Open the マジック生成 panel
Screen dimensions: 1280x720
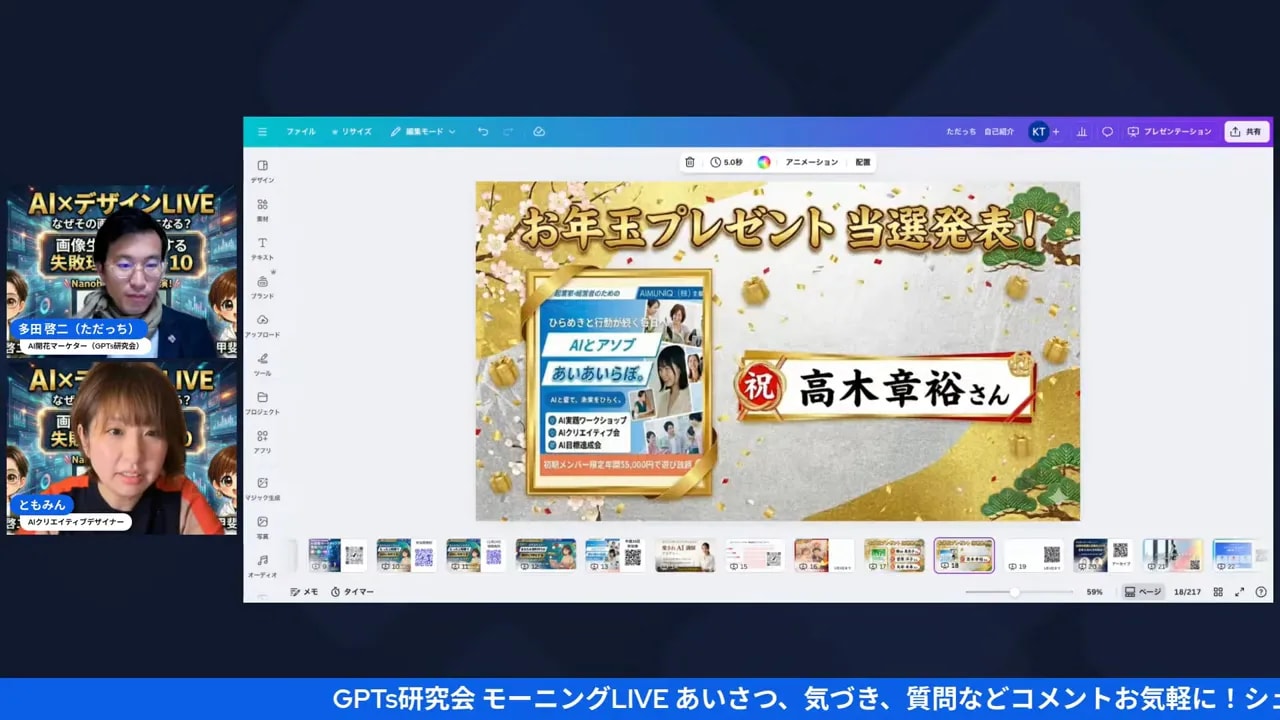click(262, 490)
